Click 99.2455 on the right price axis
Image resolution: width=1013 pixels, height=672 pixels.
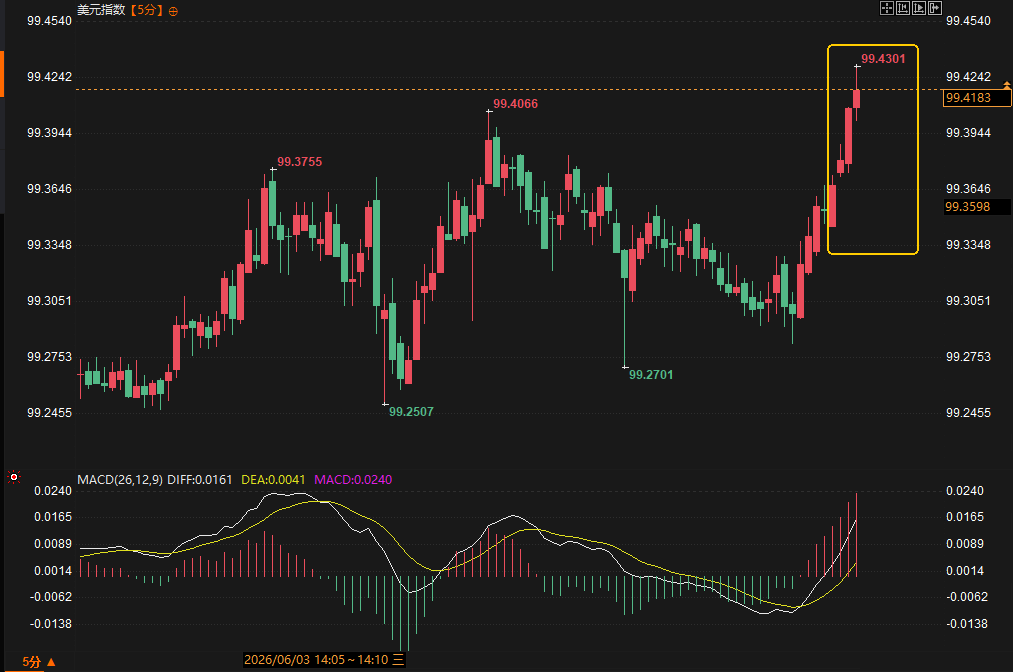click(x=968, y=412)
